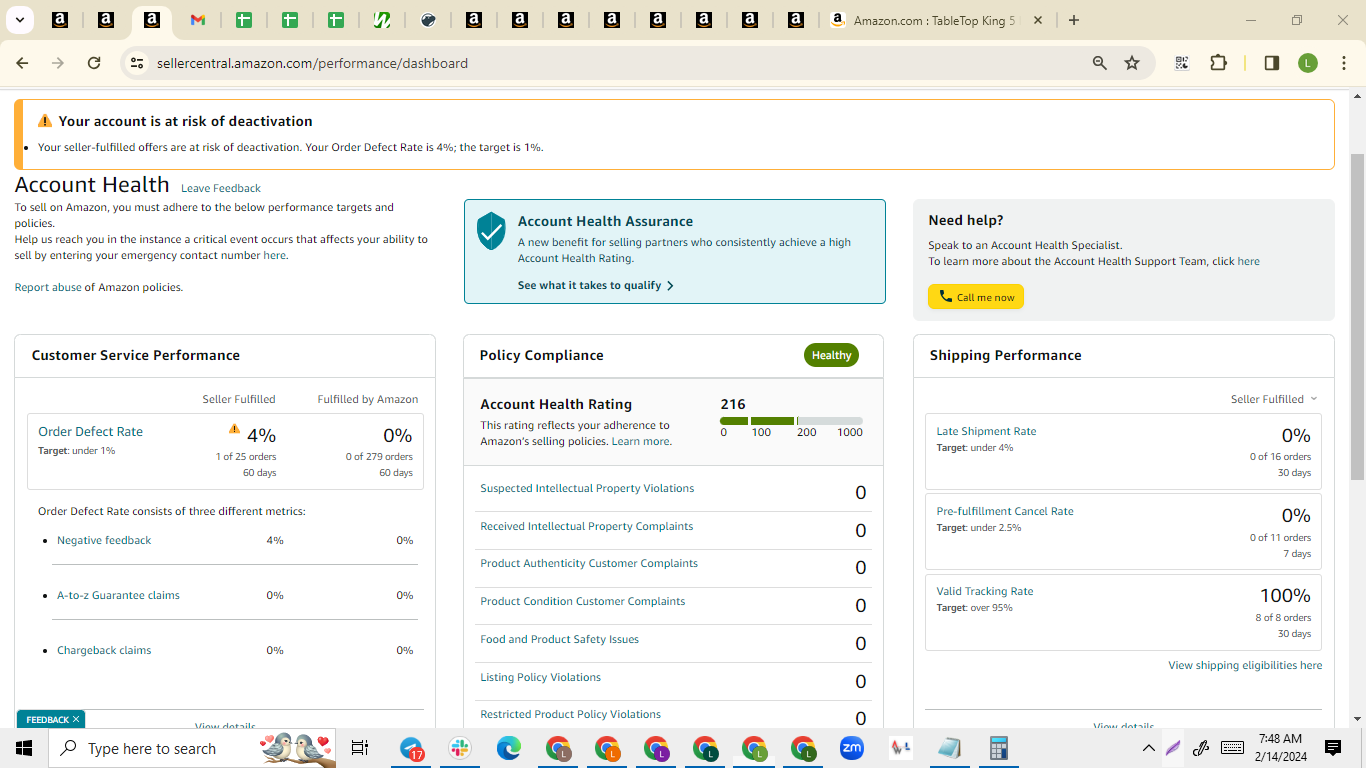Open Received Intellectual Property Complaints
1366x768 pixels.
587,526
